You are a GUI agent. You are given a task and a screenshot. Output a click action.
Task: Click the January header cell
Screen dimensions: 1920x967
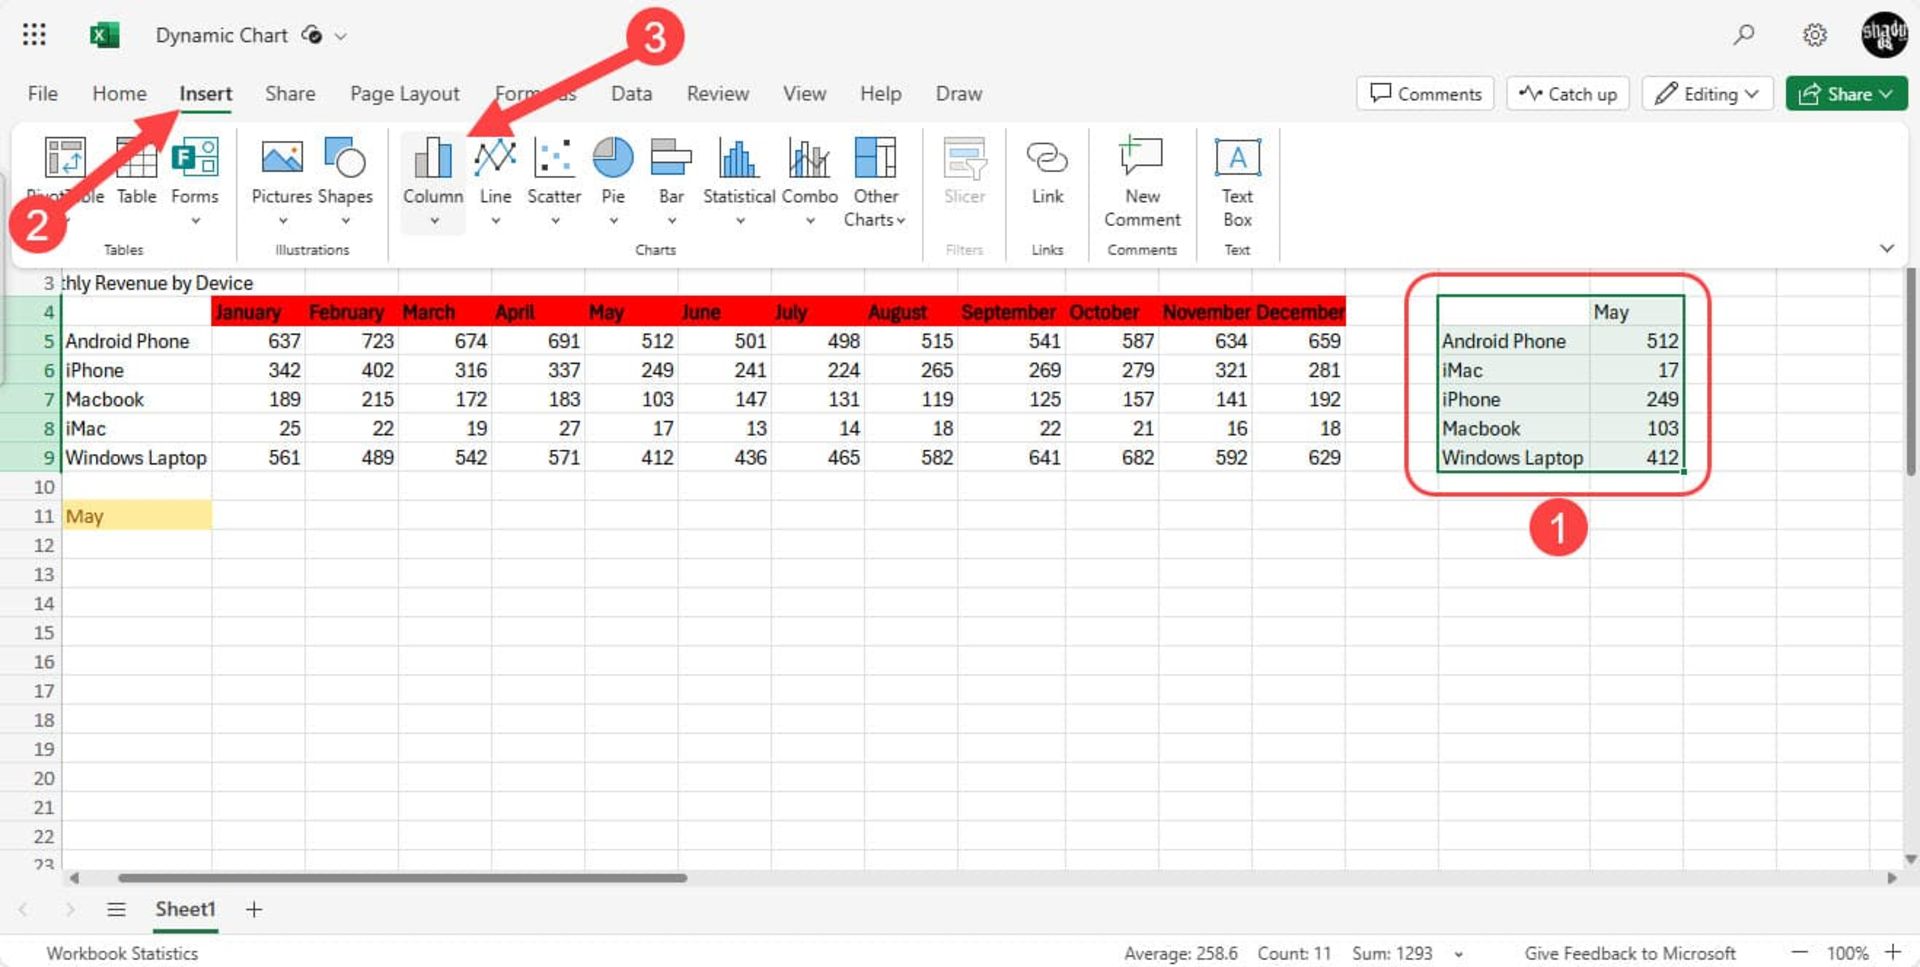tap(258, 312)
